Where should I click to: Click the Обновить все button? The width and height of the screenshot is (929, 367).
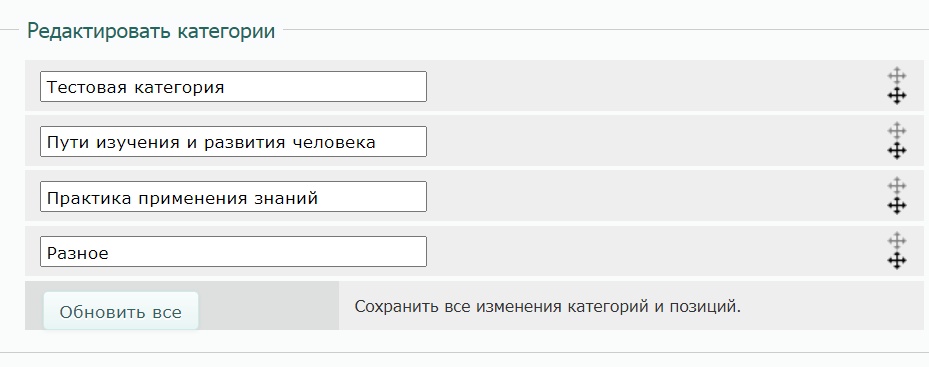121,311
